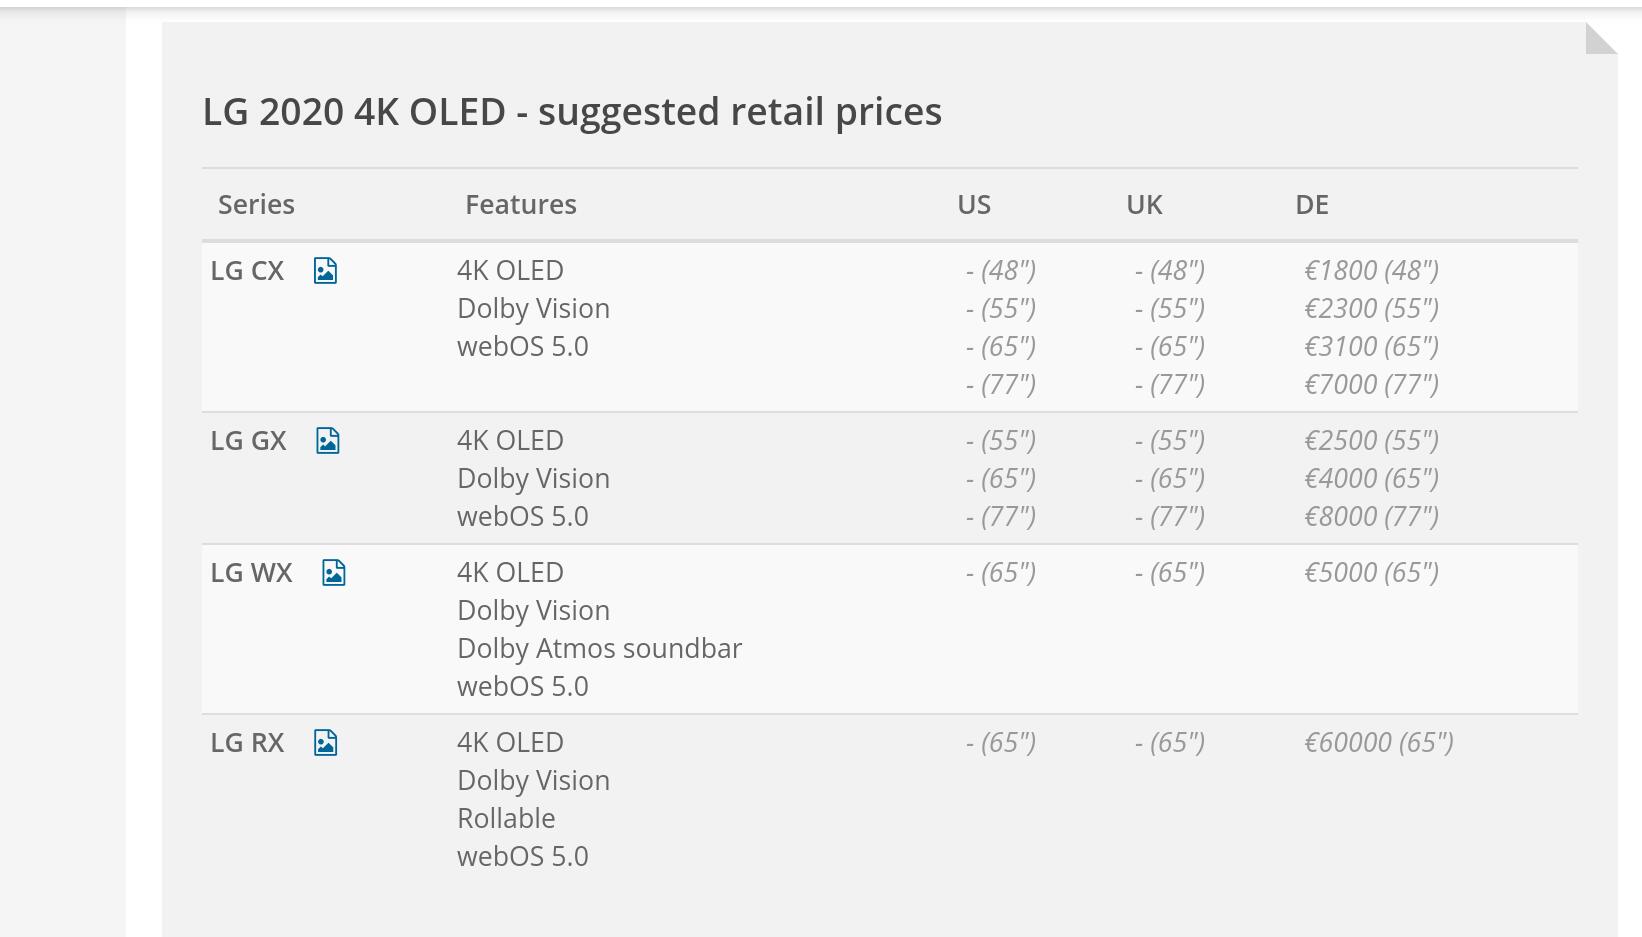Click the LG WX series name
The image size is (1642, 937).
(x=251, y=573)
